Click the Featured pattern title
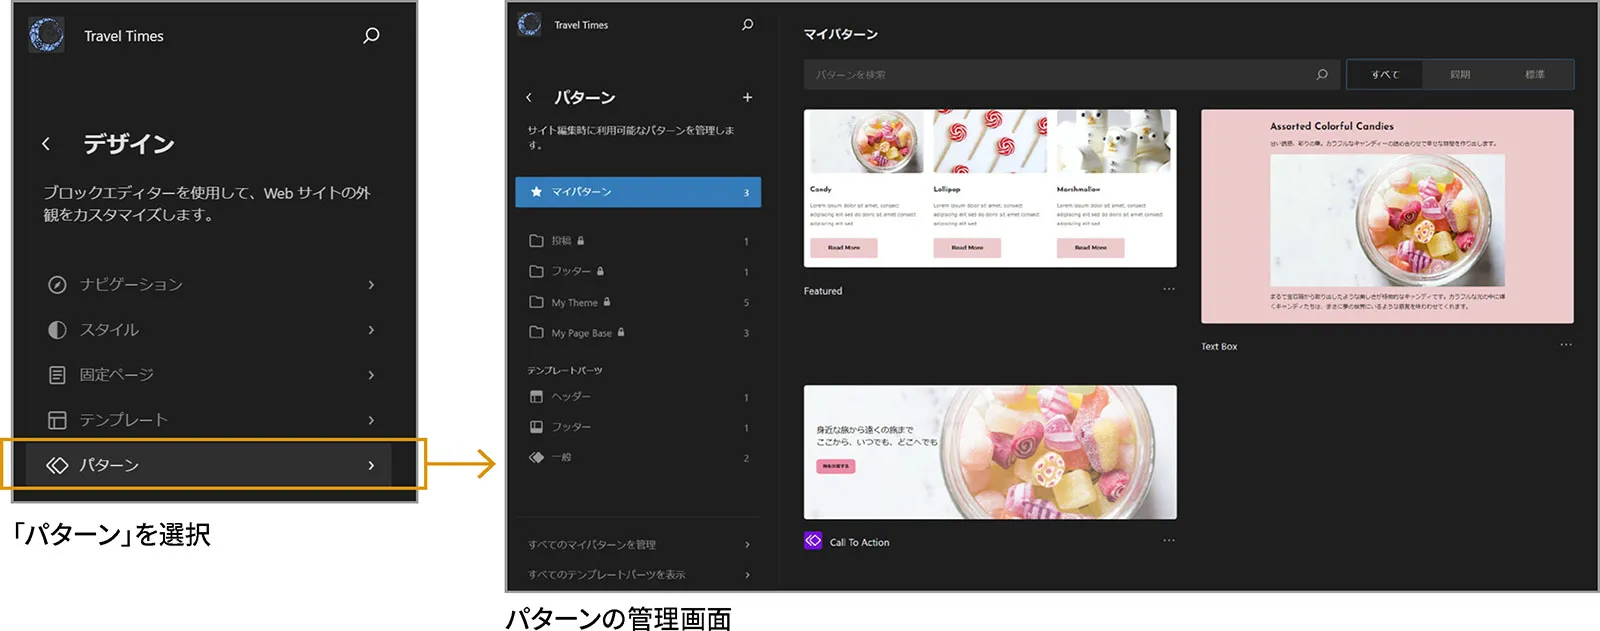 (823, 291)
